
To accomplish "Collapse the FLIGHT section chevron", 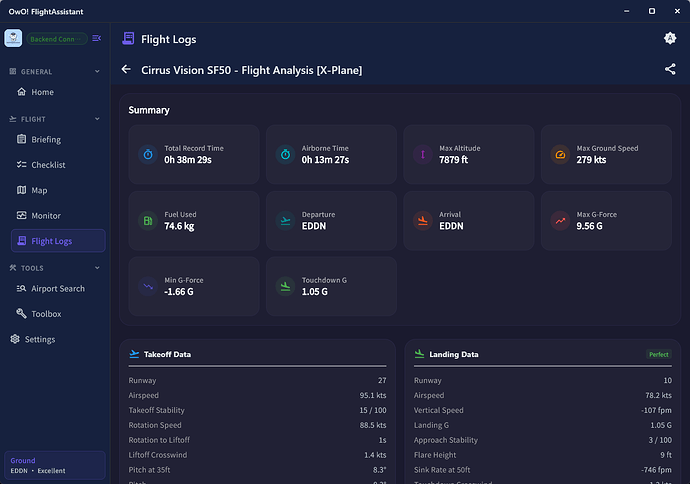I will (x=97, y=119).
